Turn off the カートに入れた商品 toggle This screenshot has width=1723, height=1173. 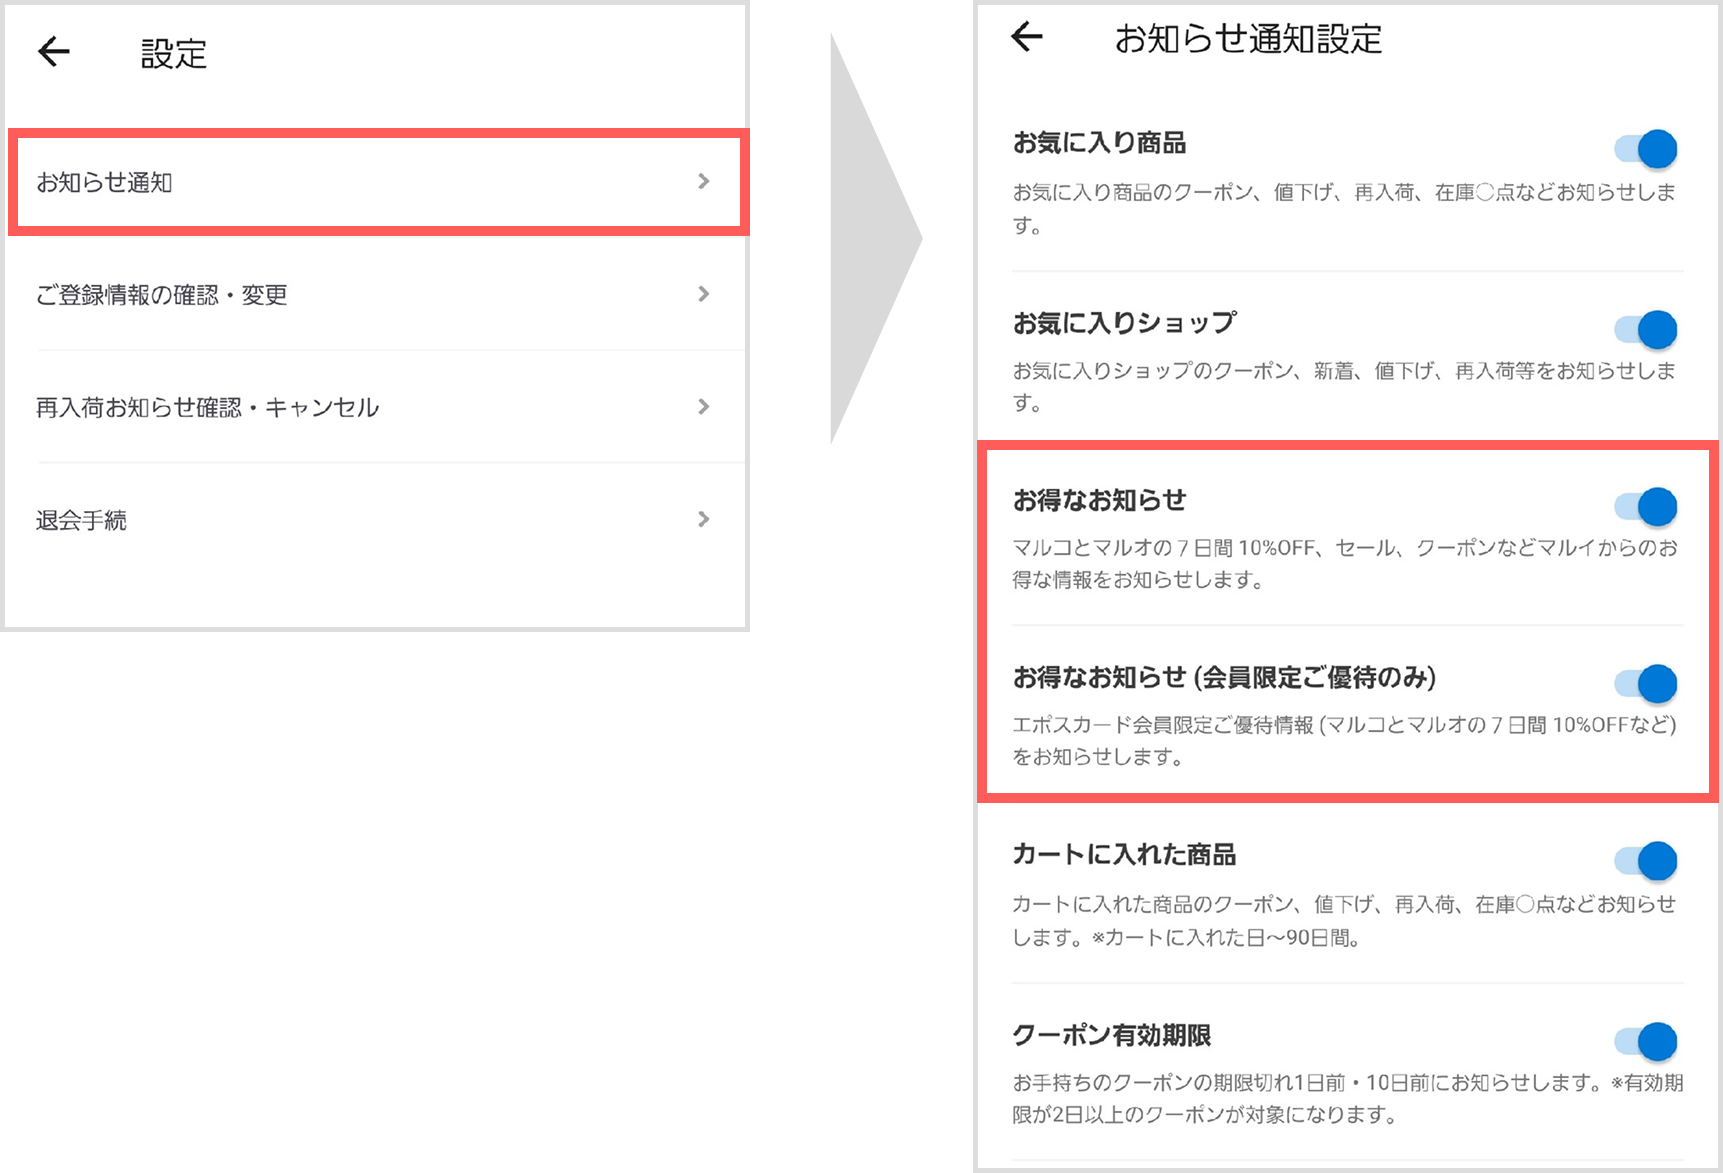click(x=1655, y=859)
